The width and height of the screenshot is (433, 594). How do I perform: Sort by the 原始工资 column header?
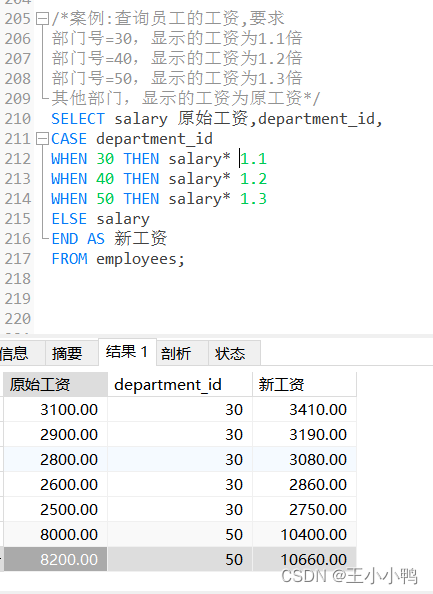point(55,385)
